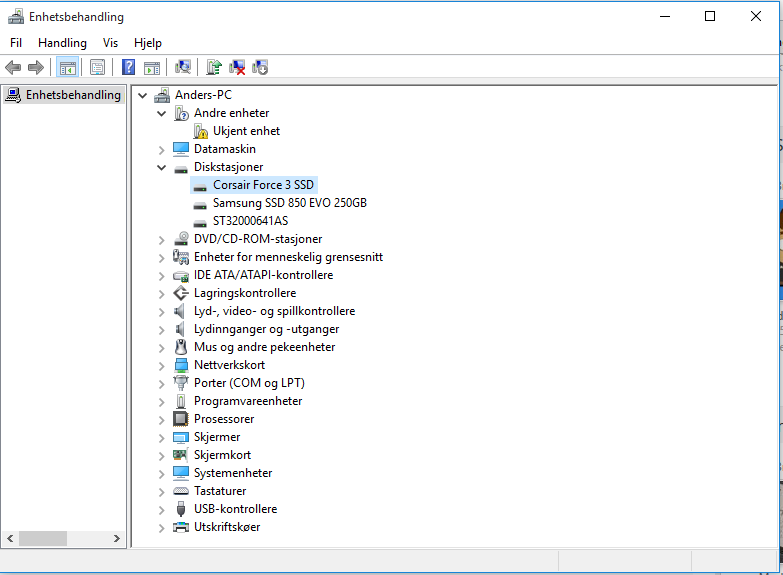Toggle the console tree pane icon
The height and width of the screenshot is (575, 783).
click(x=67, y=67)
